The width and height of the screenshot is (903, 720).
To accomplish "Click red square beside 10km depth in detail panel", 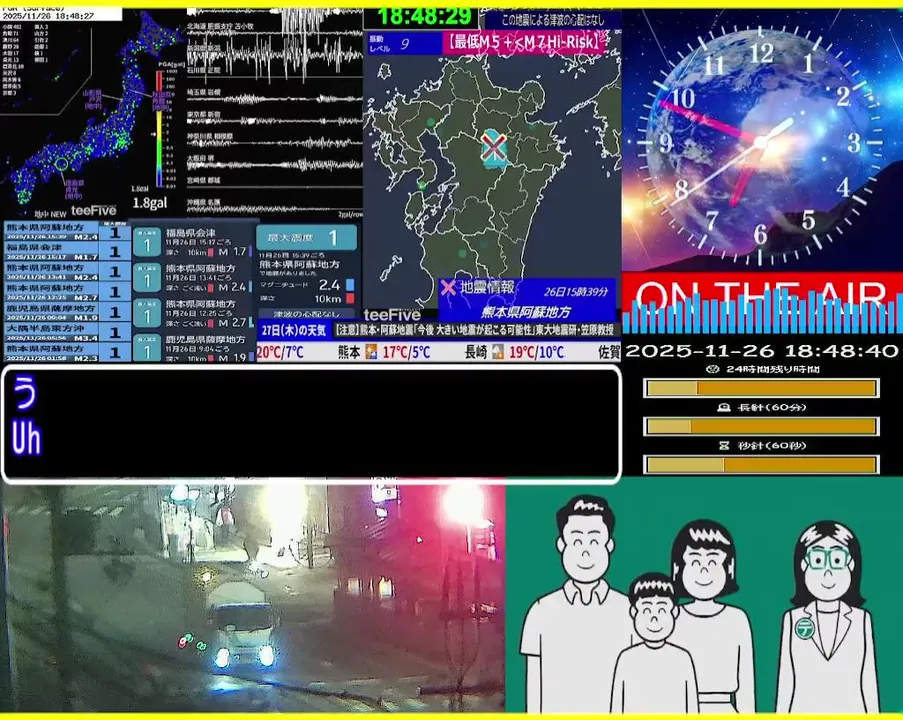I will point(350,298).
